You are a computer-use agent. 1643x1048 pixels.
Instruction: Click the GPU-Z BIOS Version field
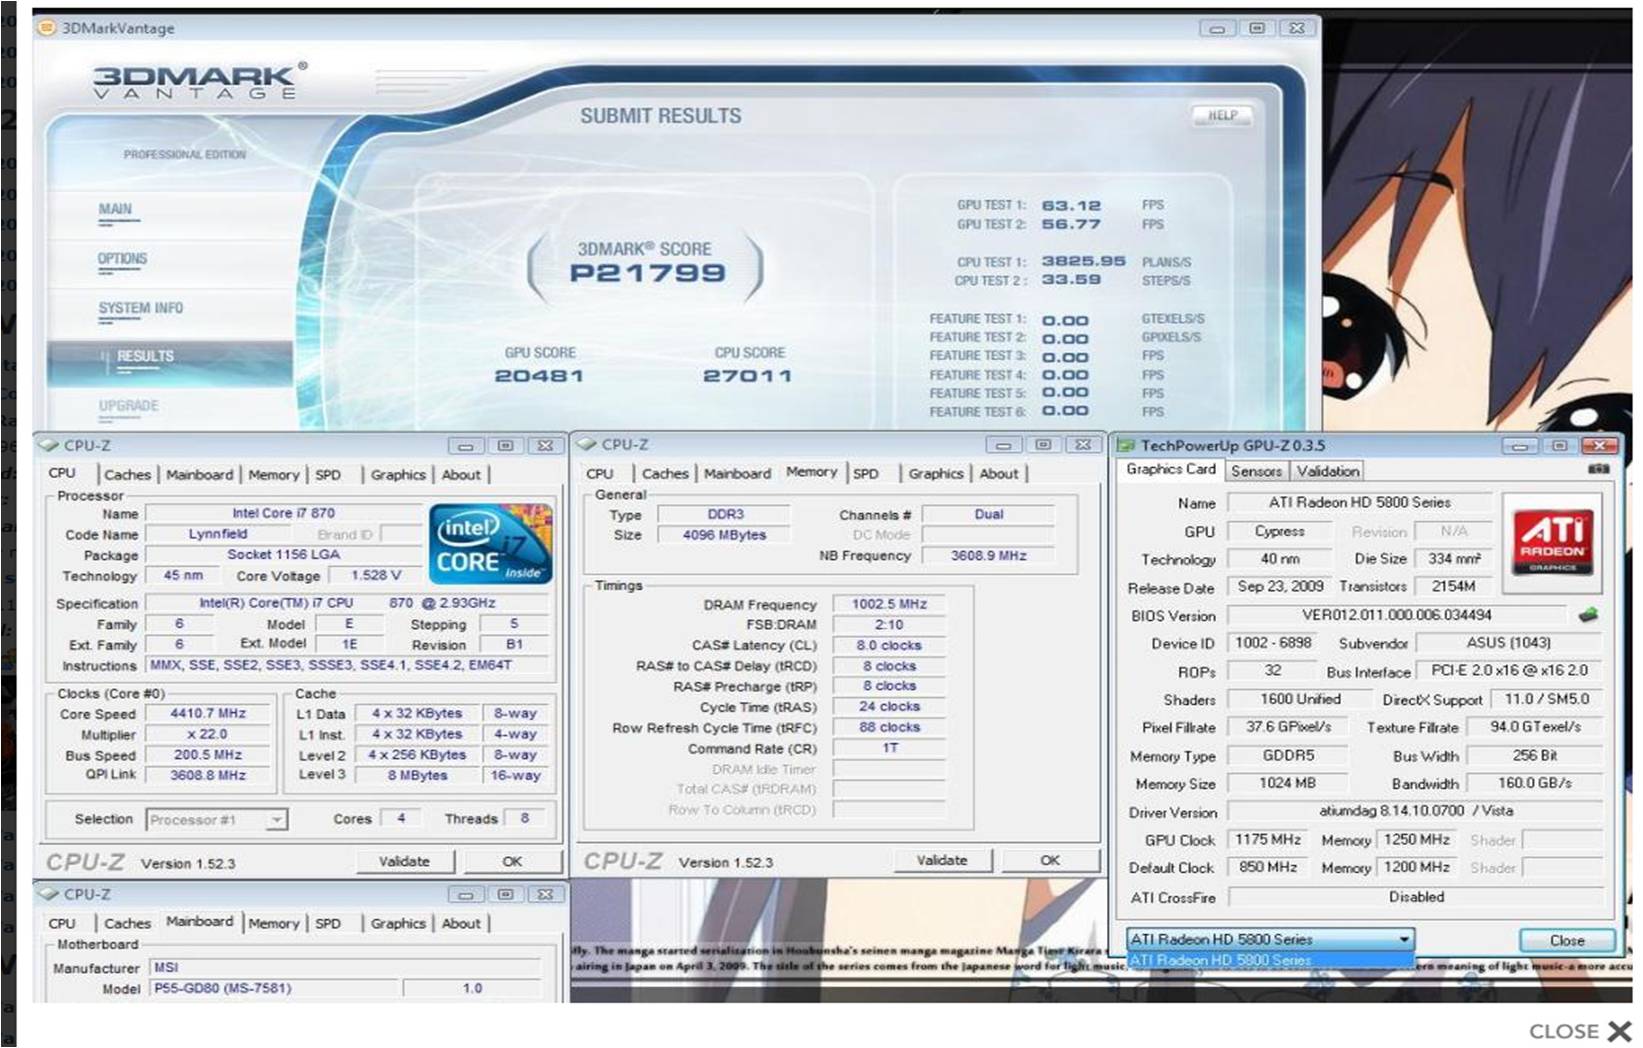(x=1396, y=615)
